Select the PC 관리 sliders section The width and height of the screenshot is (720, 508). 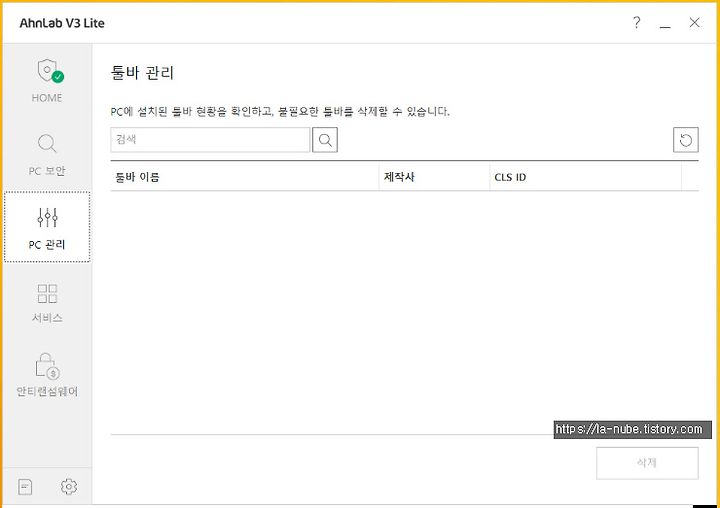click(47, 227)
